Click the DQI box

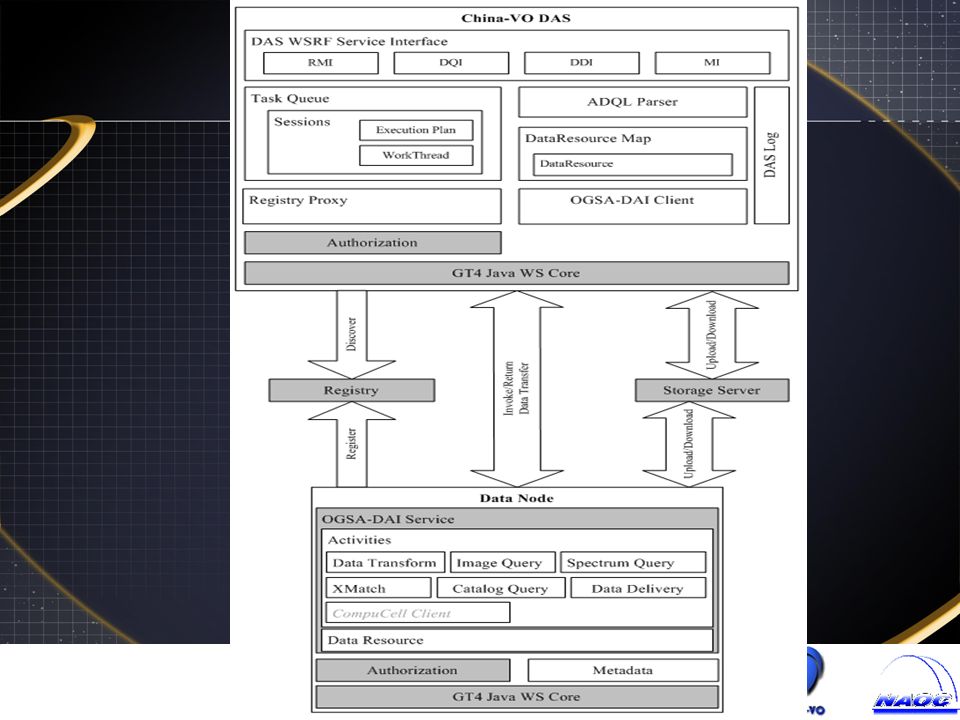tap(451, 62)
